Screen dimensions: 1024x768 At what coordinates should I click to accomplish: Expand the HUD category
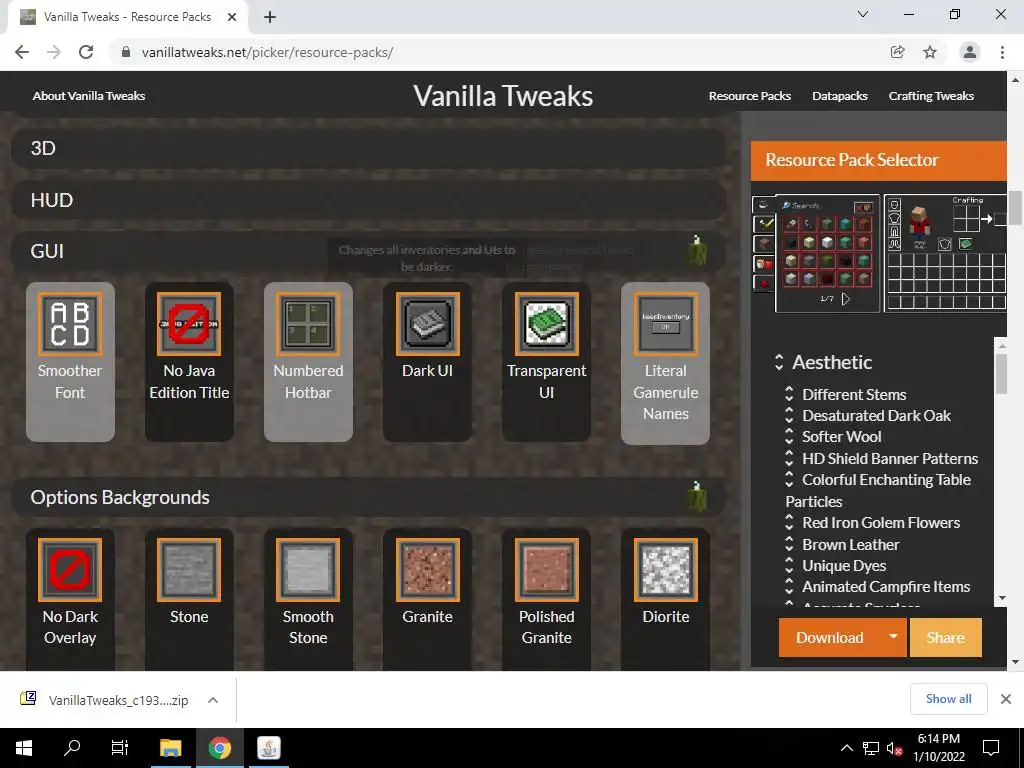click(x=368, y=200)
